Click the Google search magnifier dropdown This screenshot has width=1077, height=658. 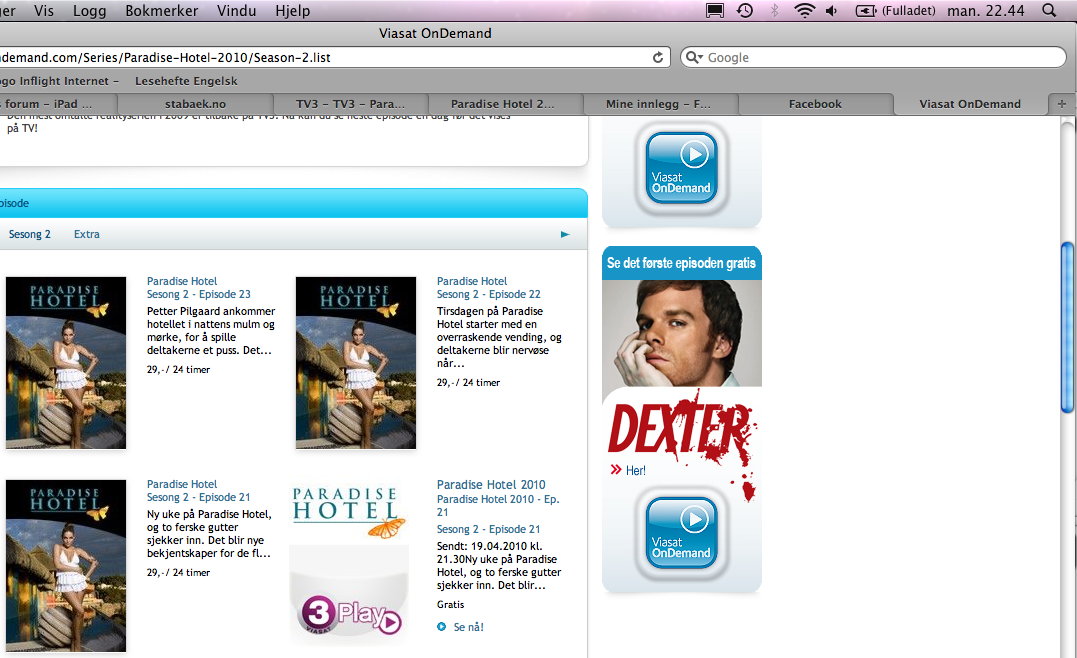pyautogui.click(x=694, y=58)
